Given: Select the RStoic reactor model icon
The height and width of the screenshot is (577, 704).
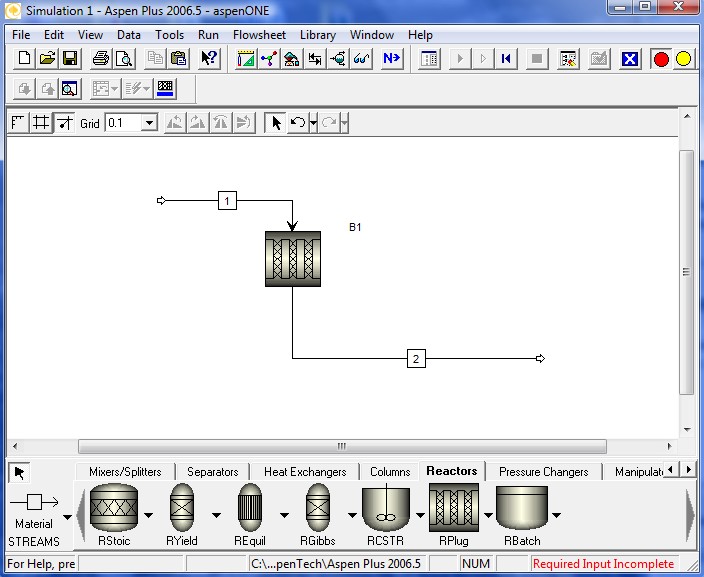Looking at the screenshot, I should (x=113, y=508).
